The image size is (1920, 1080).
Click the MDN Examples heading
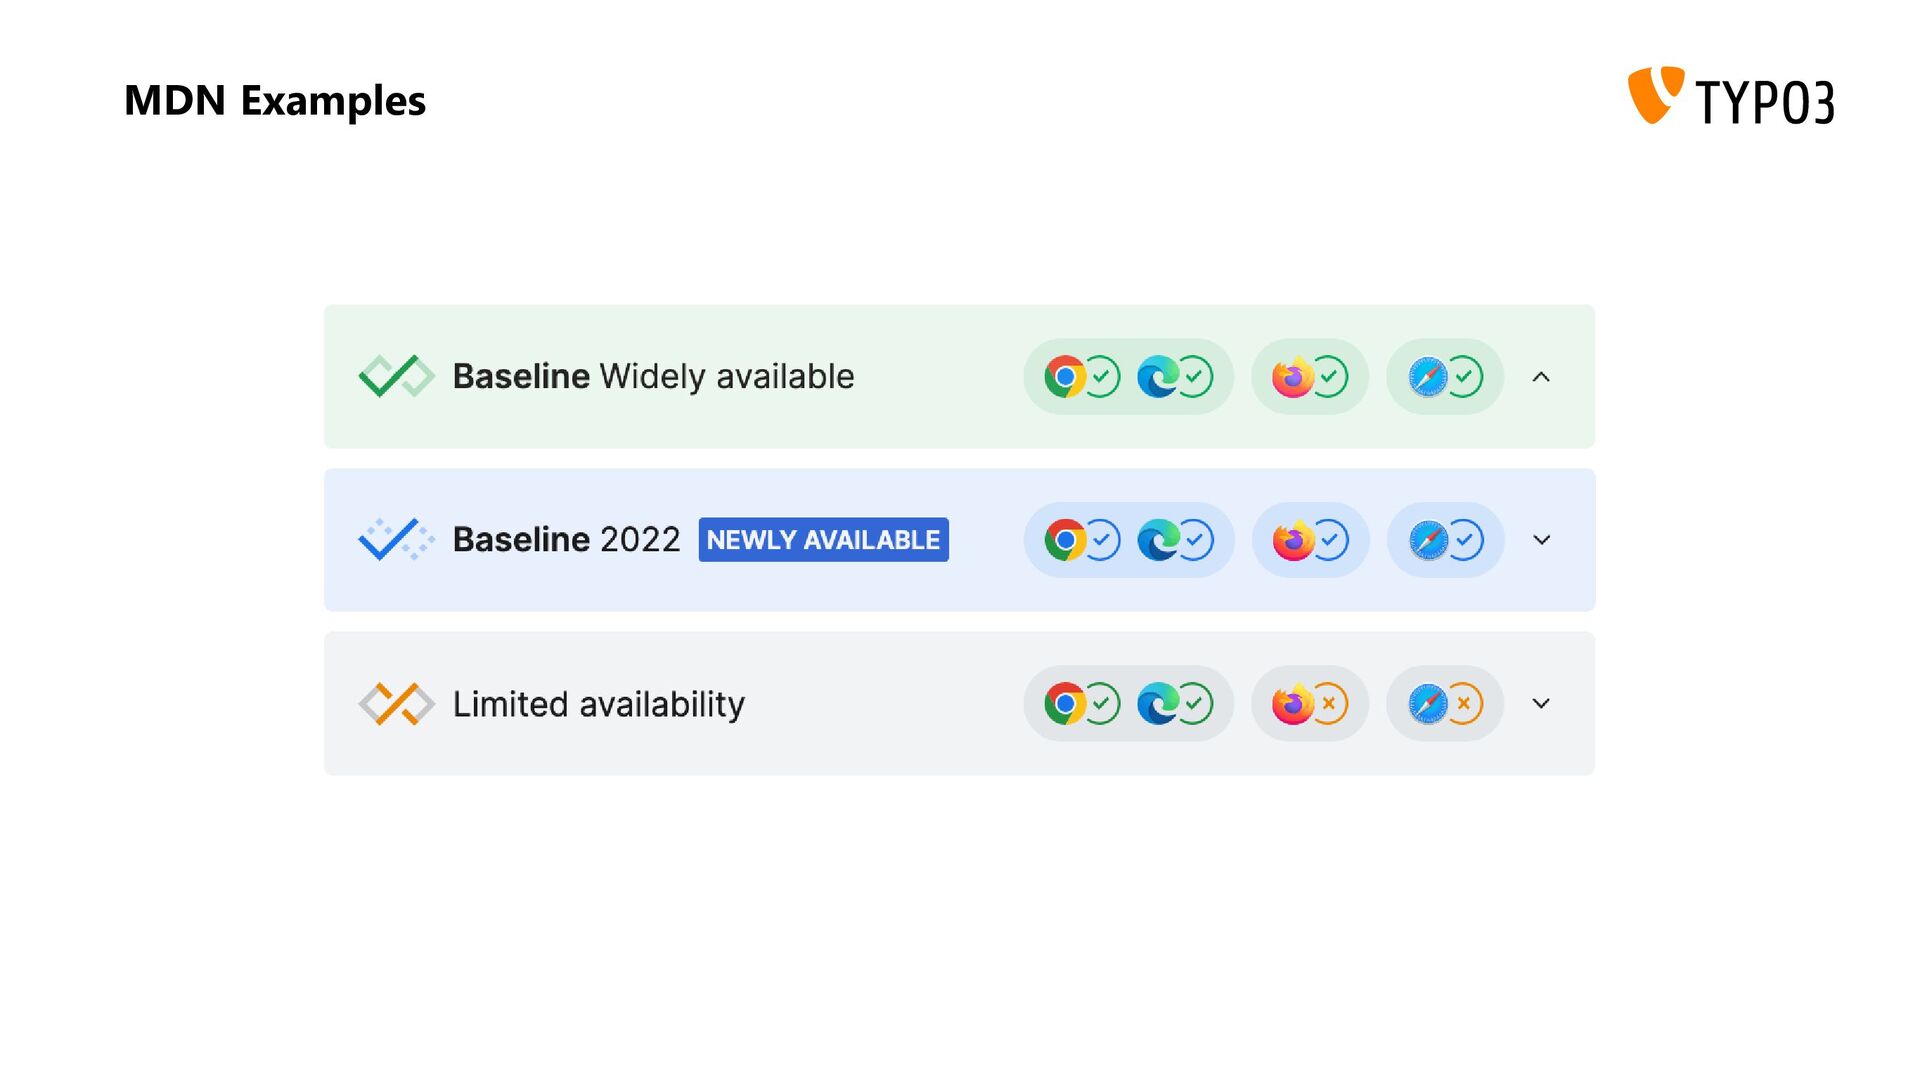pyautogui.click(x=275, y=101)
